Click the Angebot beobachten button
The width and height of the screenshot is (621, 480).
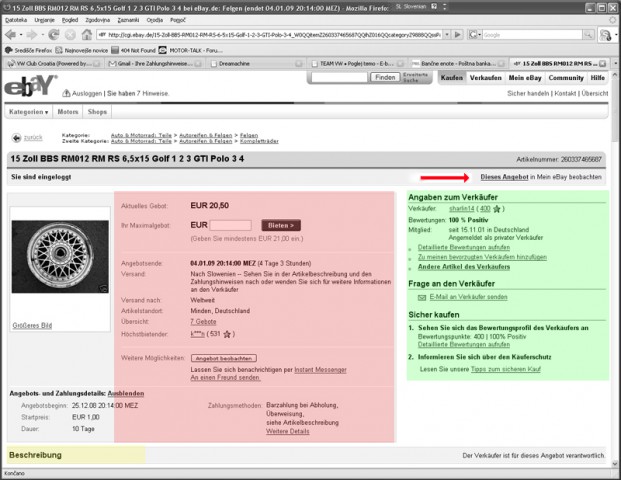point(224,358)
